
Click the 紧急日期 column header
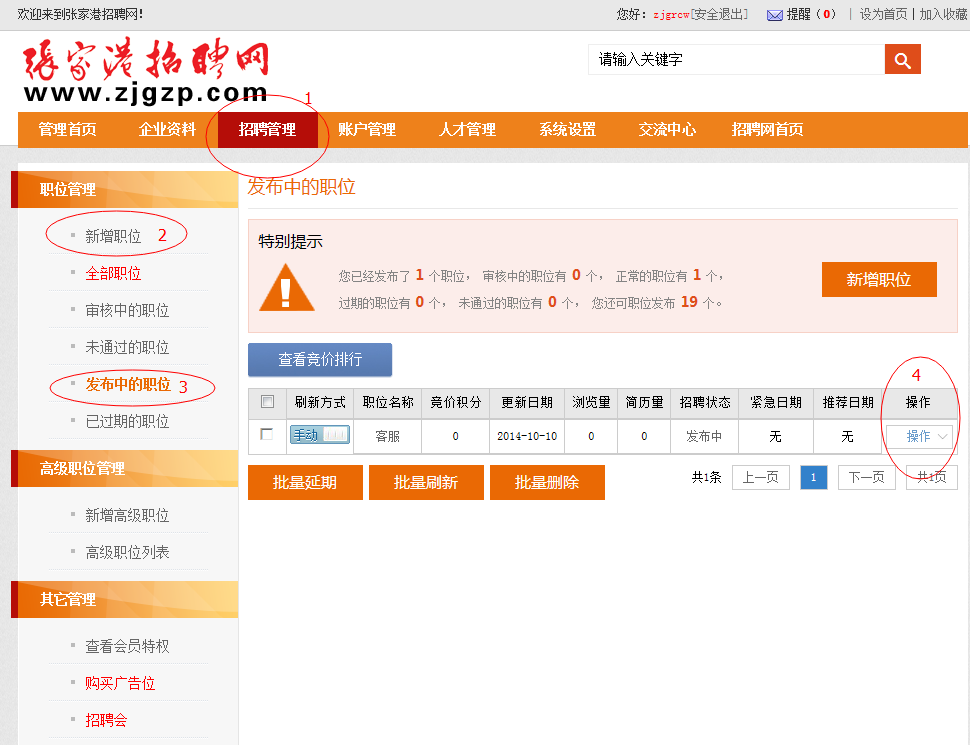tap(776, 403)
